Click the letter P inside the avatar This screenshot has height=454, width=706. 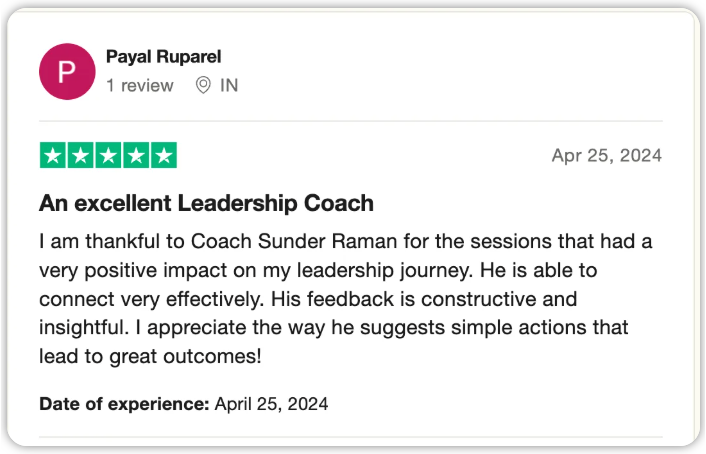point(67,72)
